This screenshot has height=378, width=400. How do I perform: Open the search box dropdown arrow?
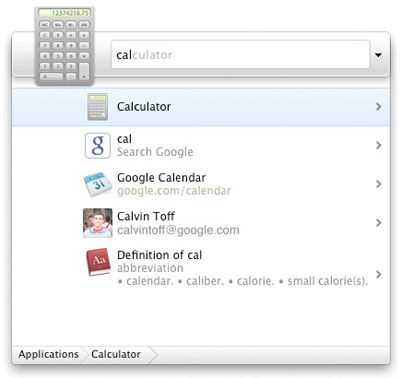click(x=378, y=55)
